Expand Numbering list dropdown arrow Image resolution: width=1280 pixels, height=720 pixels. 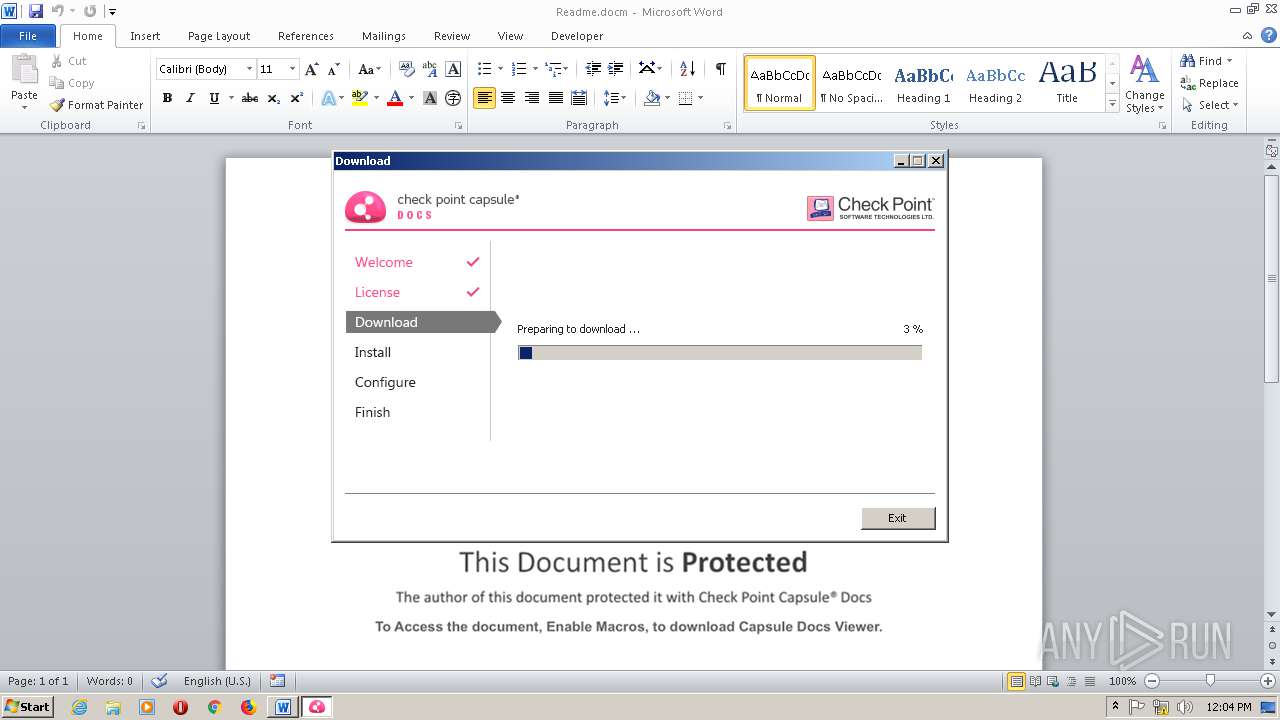tap(534, 69)
